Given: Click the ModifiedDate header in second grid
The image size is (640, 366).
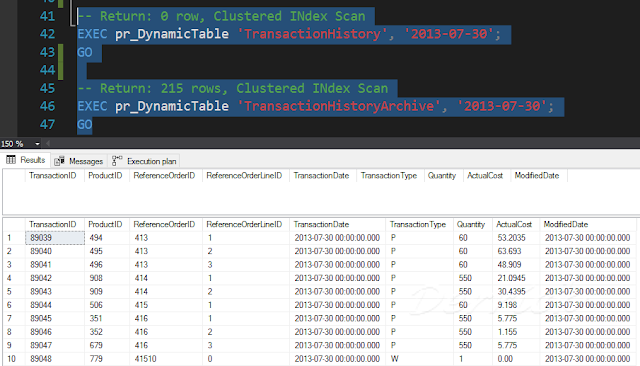Looking at the screenshot, I should (x=566, y=224).
